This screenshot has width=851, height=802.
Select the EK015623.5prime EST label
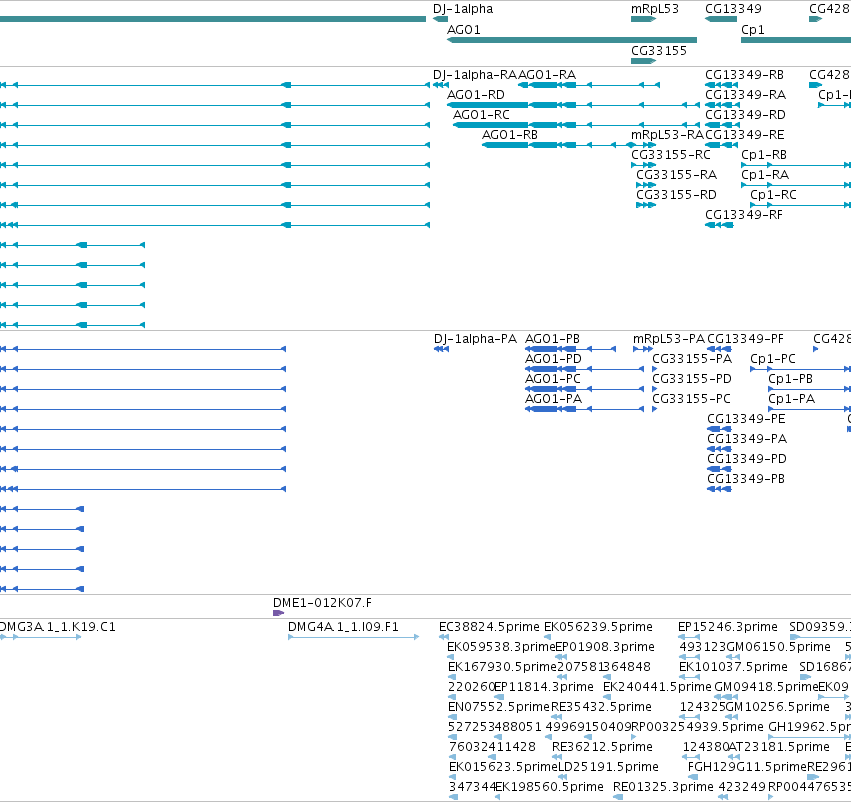503,767
